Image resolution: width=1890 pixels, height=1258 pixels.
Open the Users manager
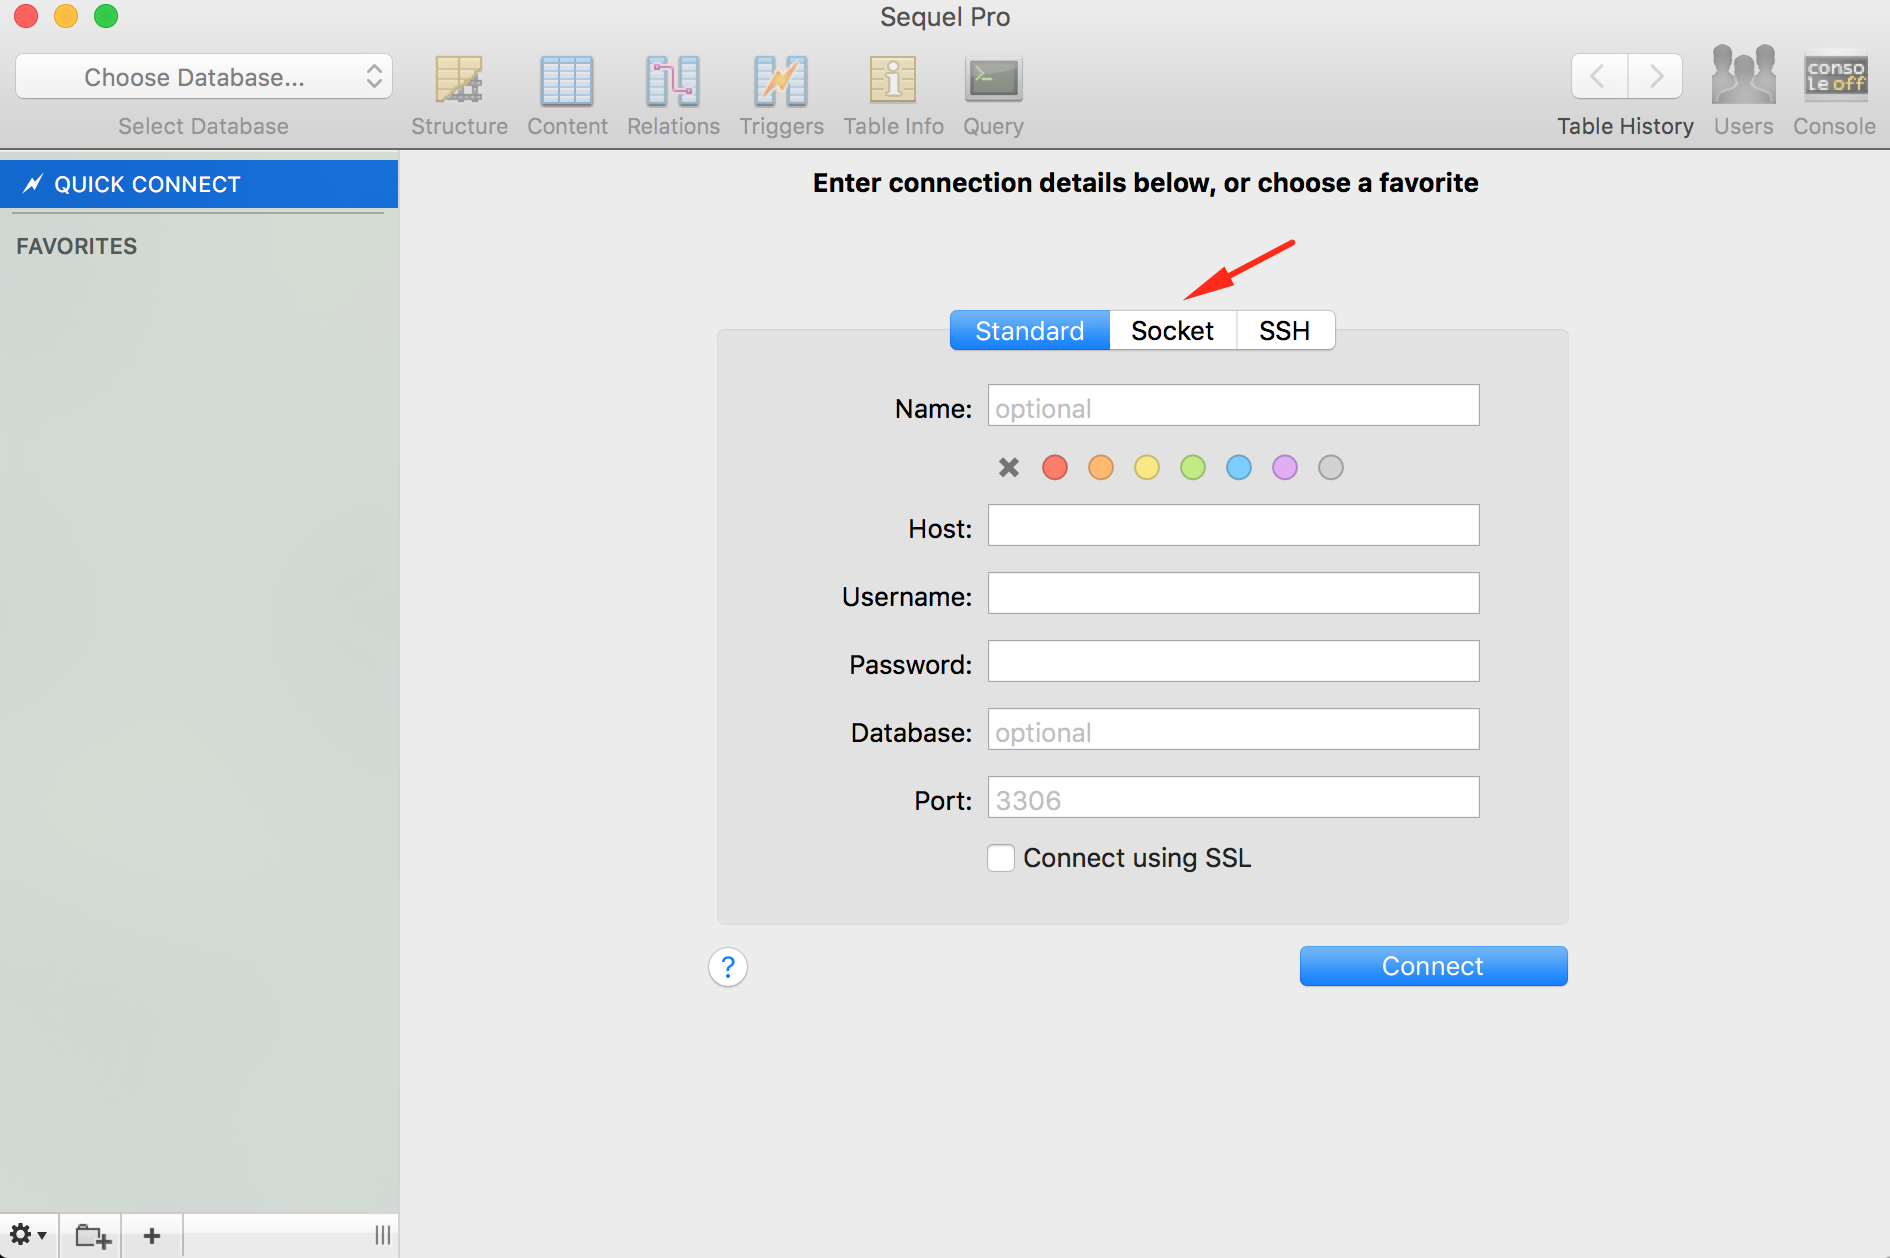(x=1743, y=90)
